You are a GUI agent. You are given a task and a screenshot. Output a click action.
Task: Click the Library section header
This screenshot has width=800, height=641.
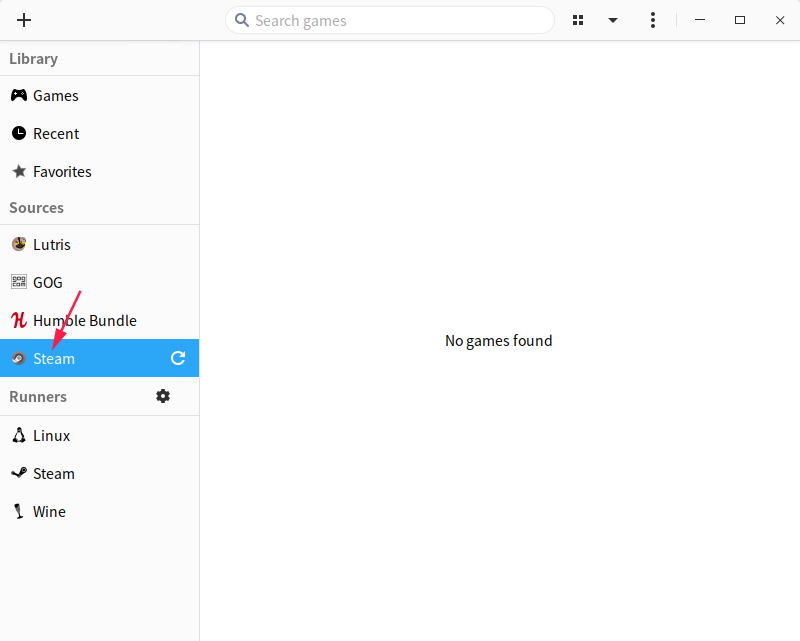(33, 58)
